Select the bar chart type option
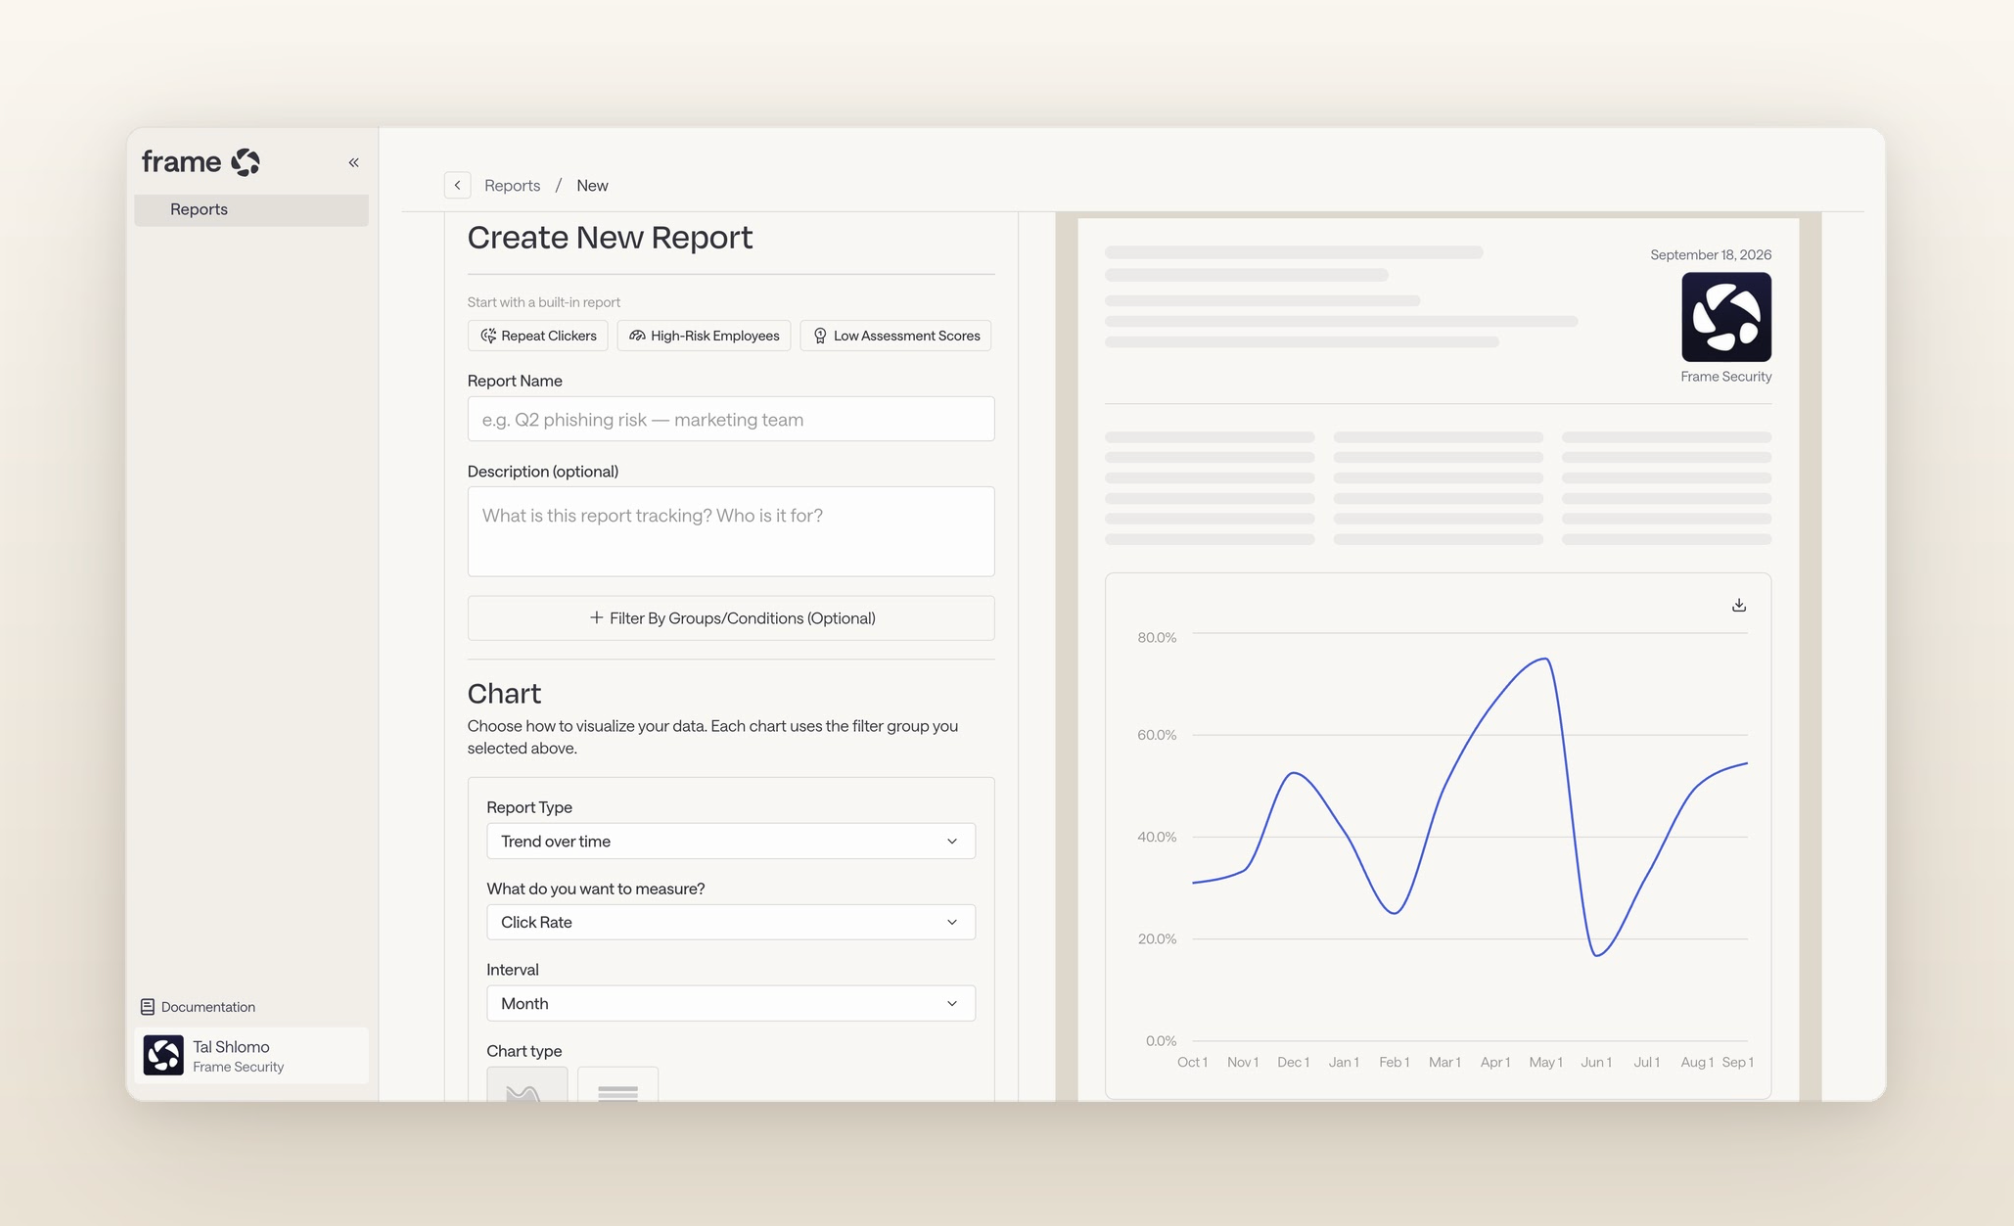This screenshot has width=2014, height=1226. pos(618,1084)
